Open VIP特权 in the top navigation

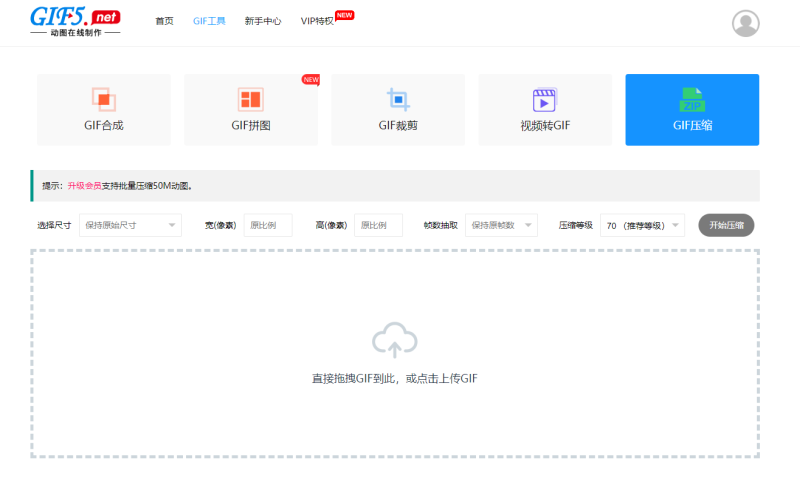point(317,21)
